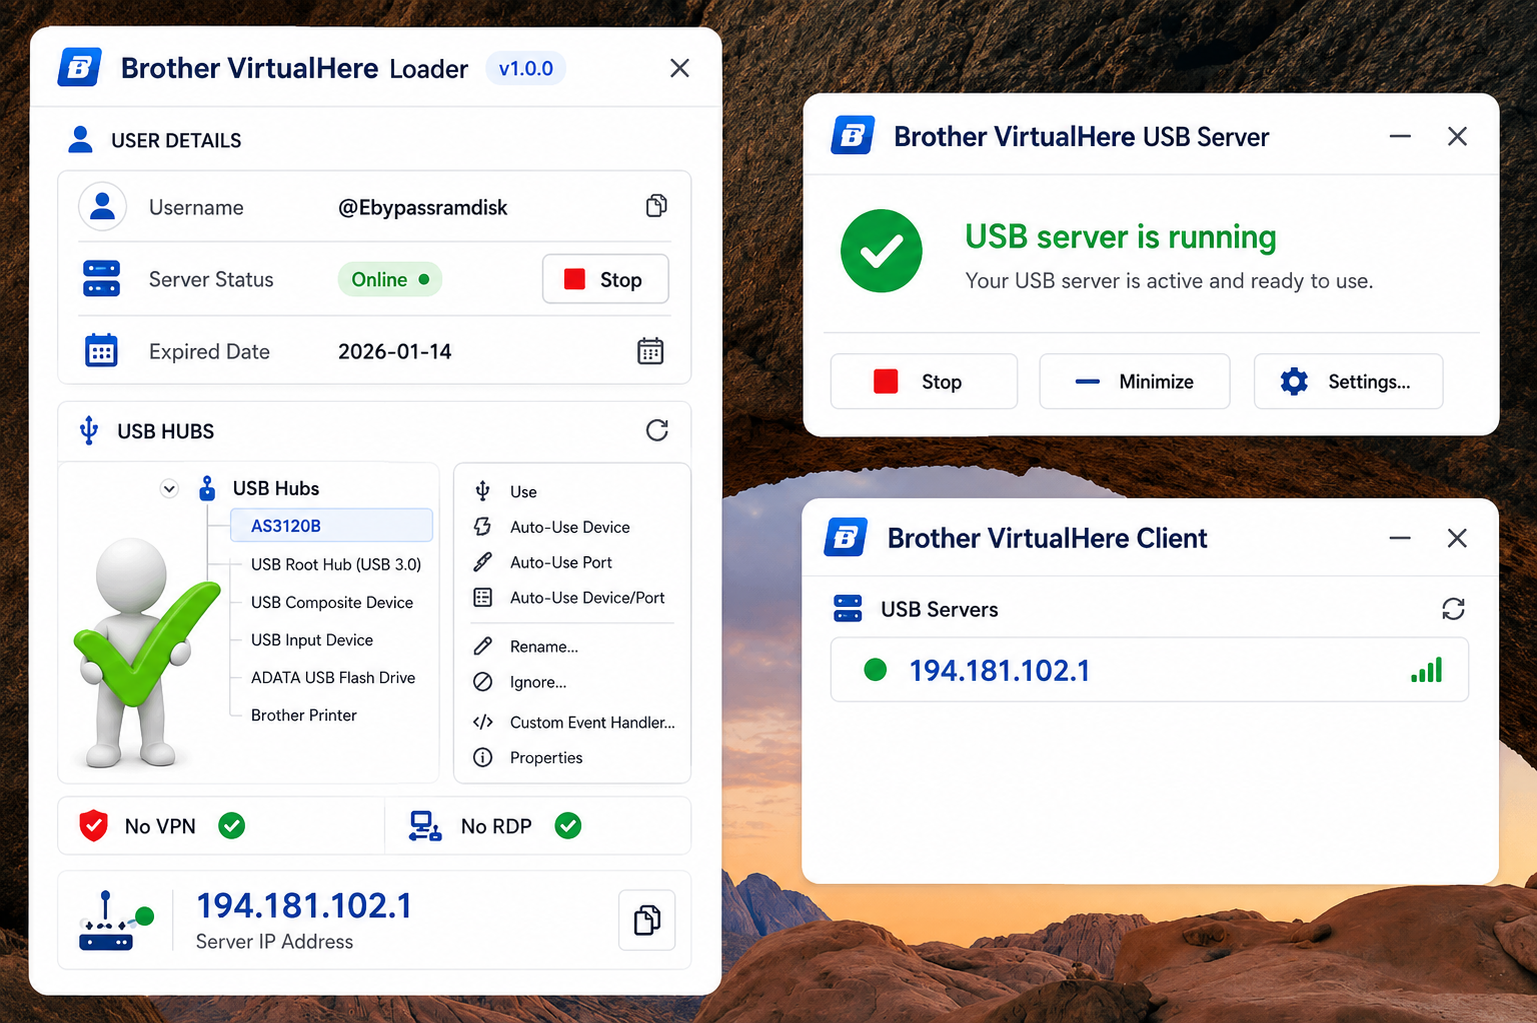This screenshot has width=1537, height=1023.
Task: Choose Use from the device context menu
Action: 572,492
